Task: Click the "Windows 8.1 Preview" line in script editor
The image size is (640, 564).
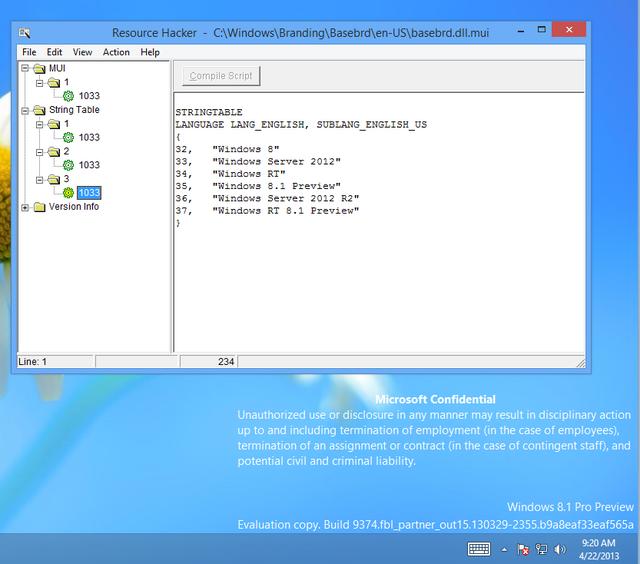Action: click(x=275, y=185)
